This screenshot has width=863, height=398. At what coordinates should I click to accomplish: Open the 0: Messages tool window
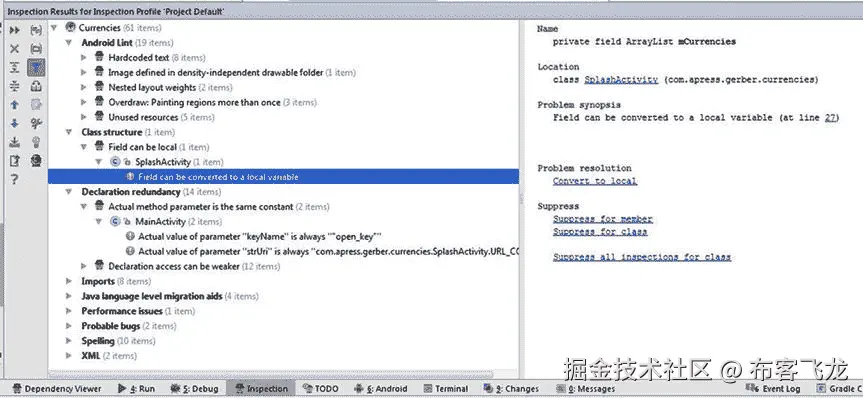(x=586, y=389)
